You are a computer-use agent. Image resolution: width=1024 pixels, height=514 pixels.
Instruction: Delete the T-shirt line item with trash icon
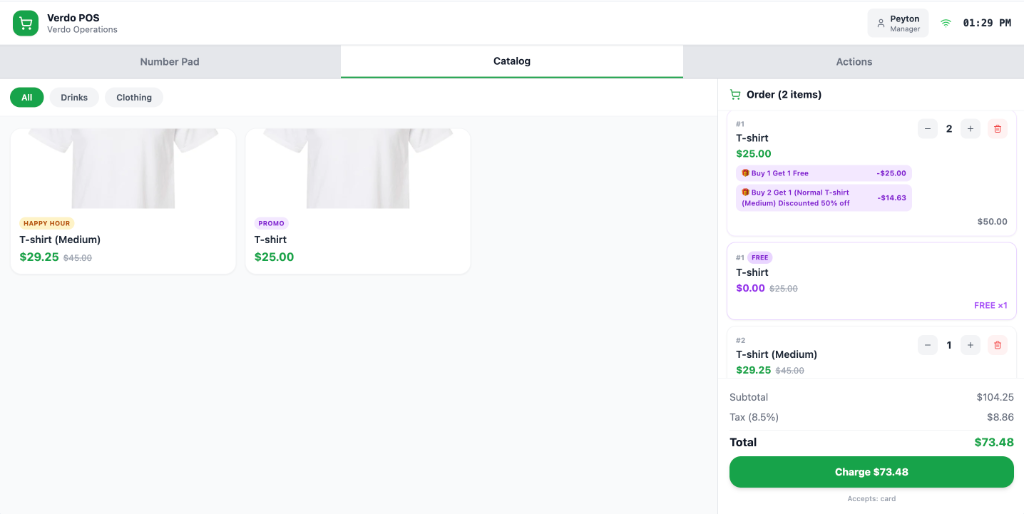click(997, 129)
